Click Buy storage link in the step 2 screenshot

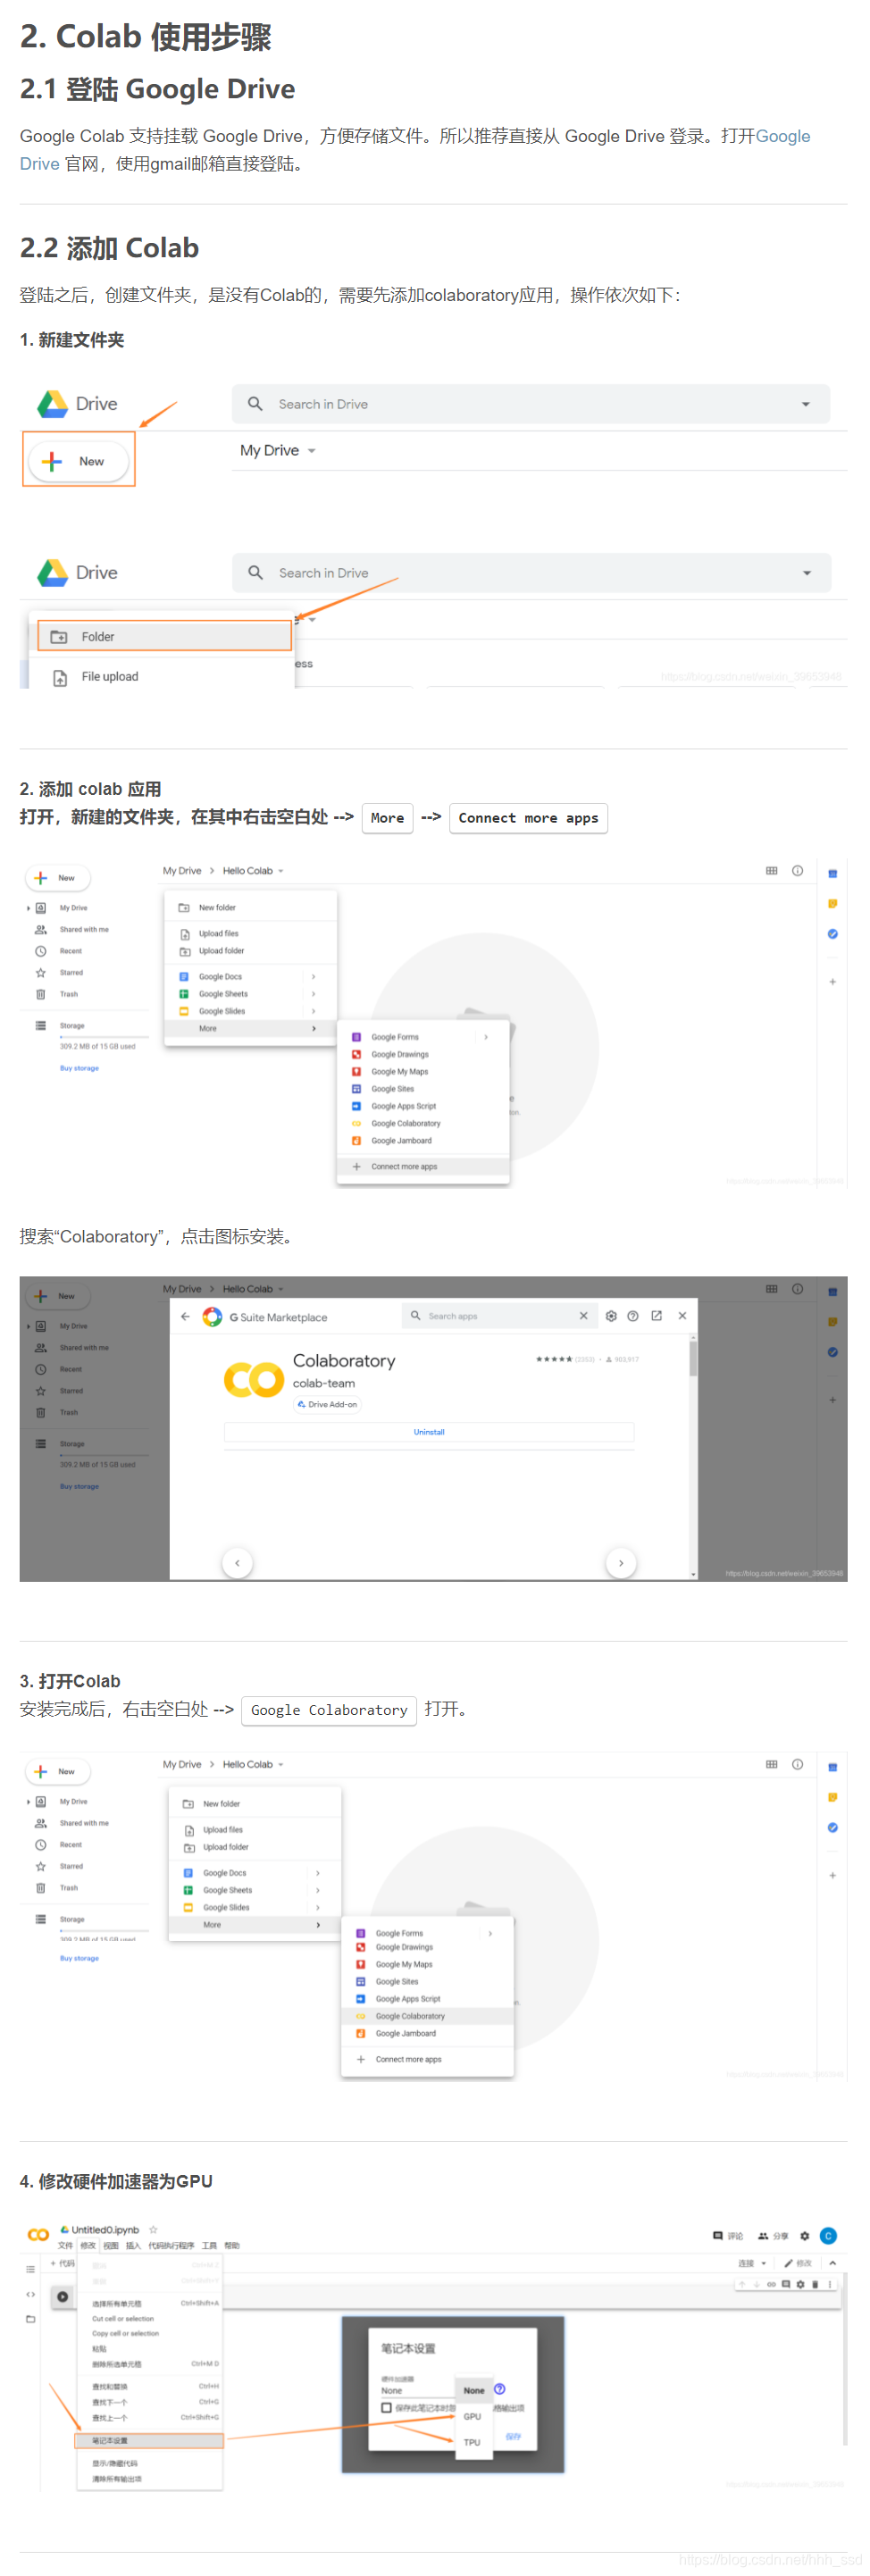click(79, 1068)
